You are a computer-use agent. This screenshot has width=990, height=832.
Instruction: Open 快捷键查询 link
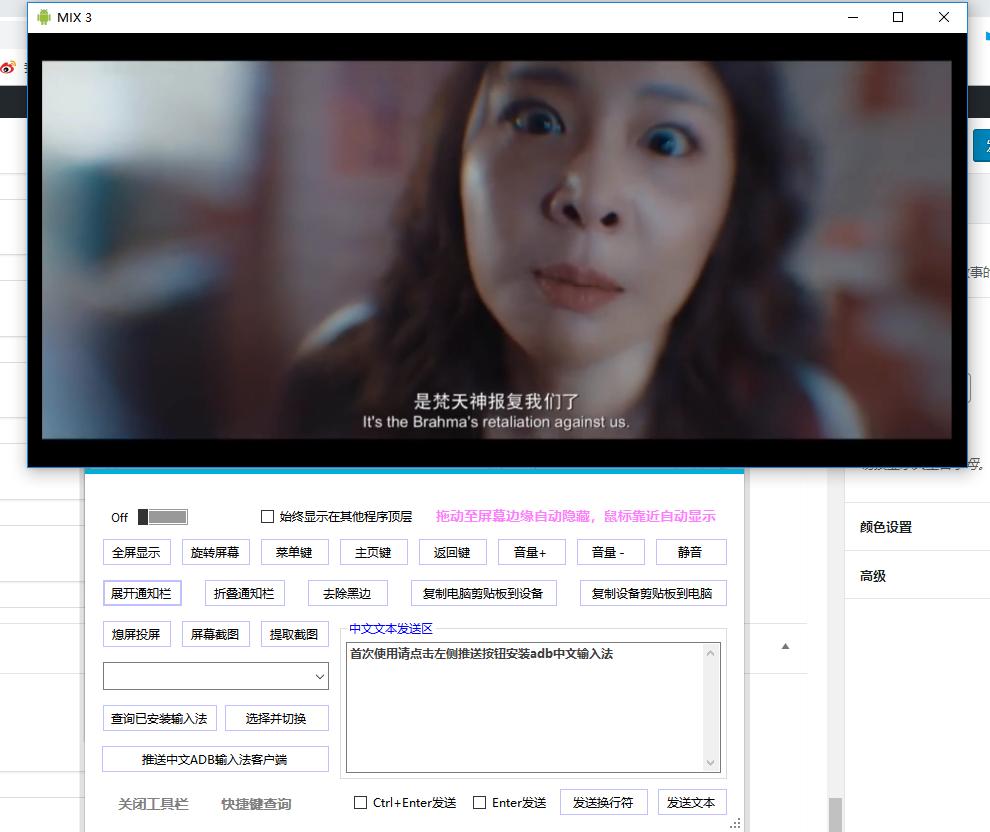coord(256,804)
